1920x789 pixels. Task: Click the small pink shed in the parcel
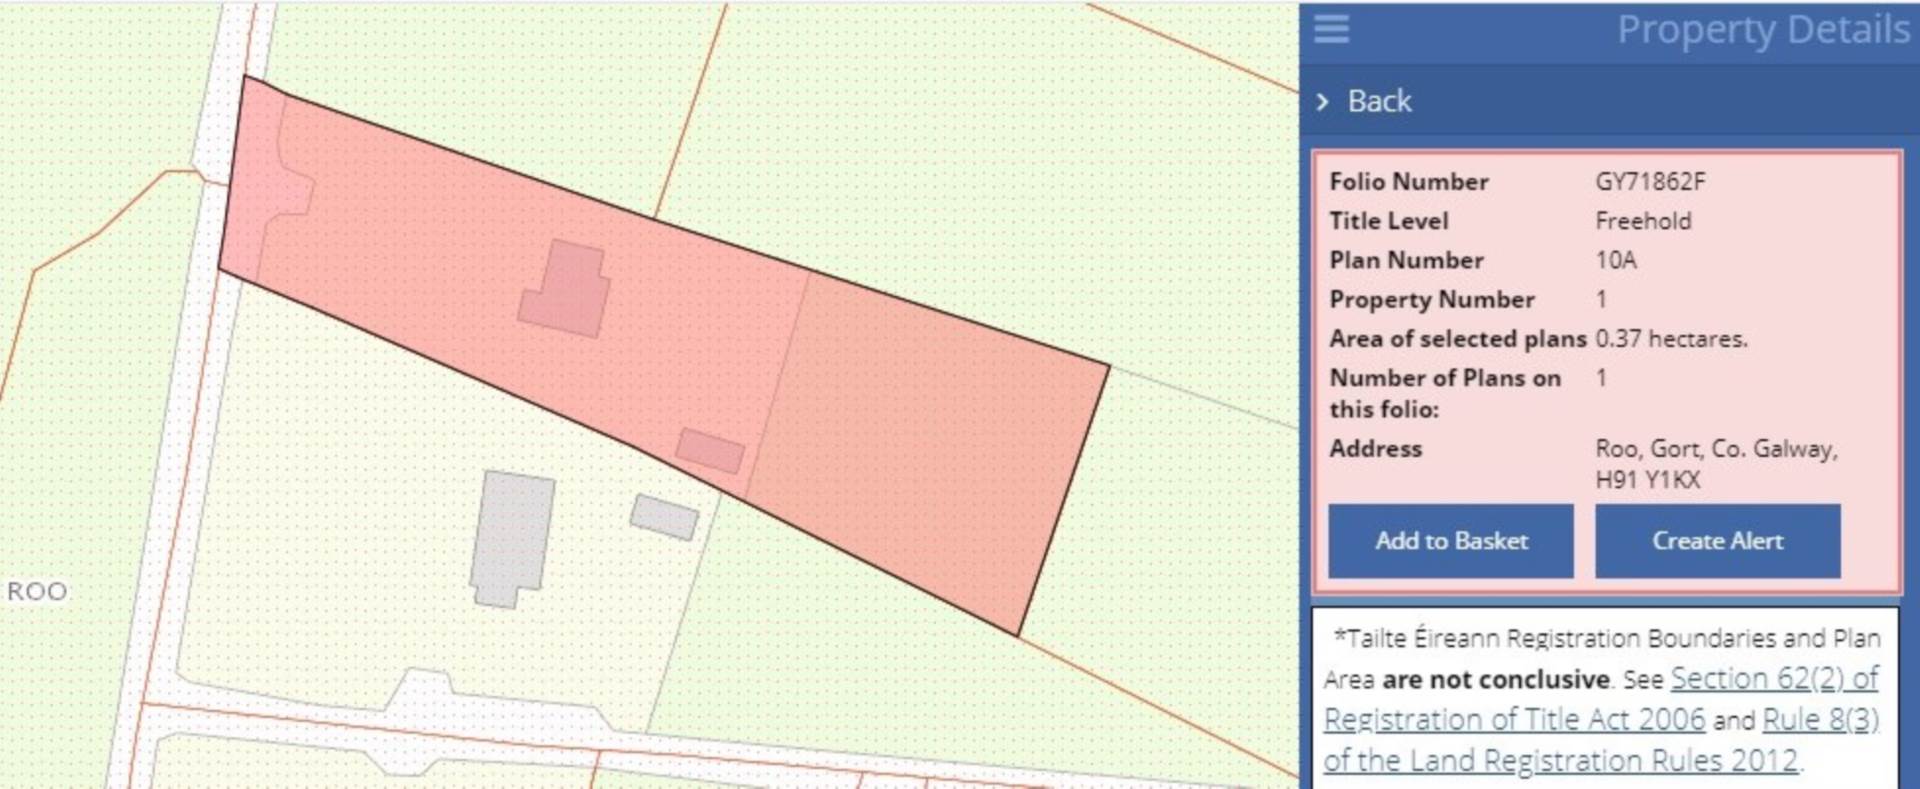click(x=710, y=450)
